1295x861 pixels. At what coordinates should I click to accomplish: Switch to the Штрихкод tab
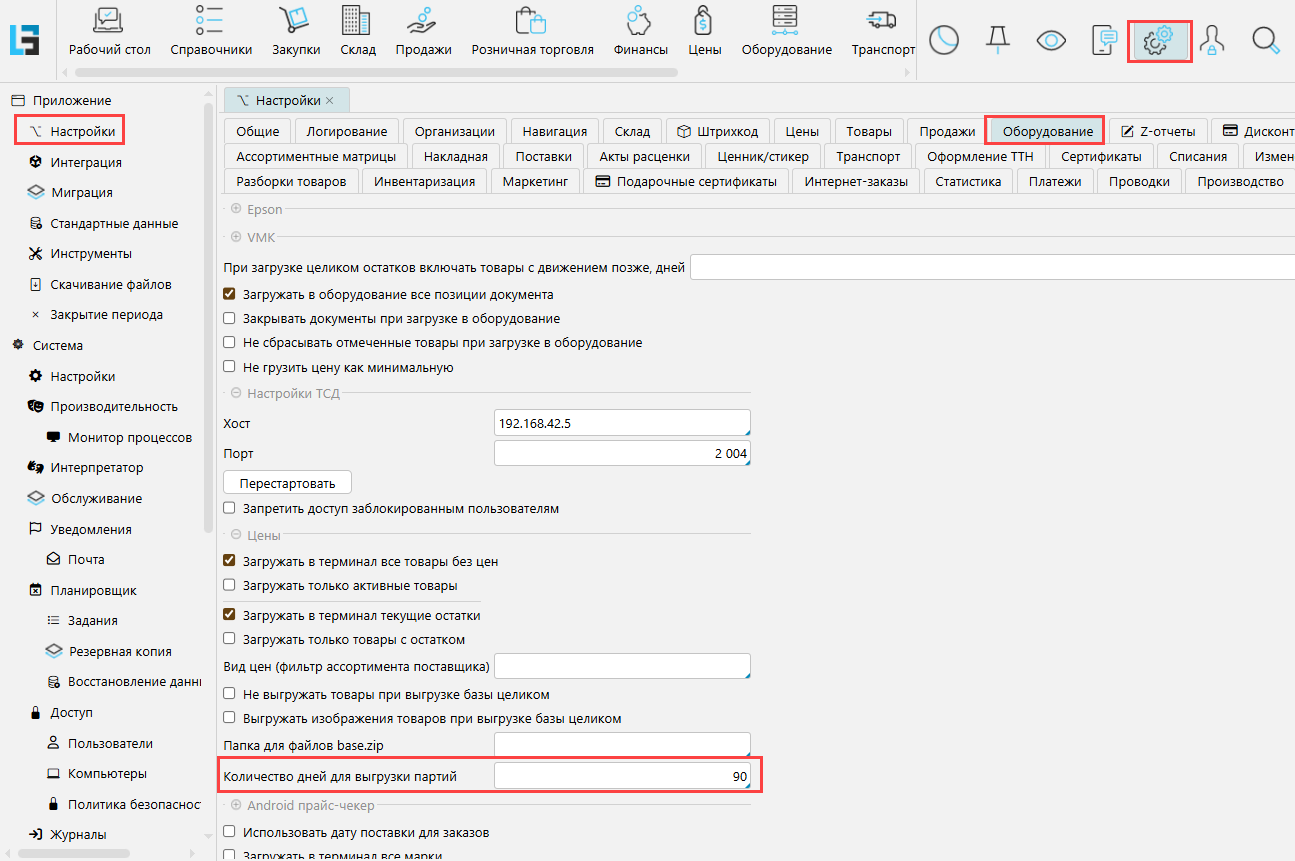point(717,131)
